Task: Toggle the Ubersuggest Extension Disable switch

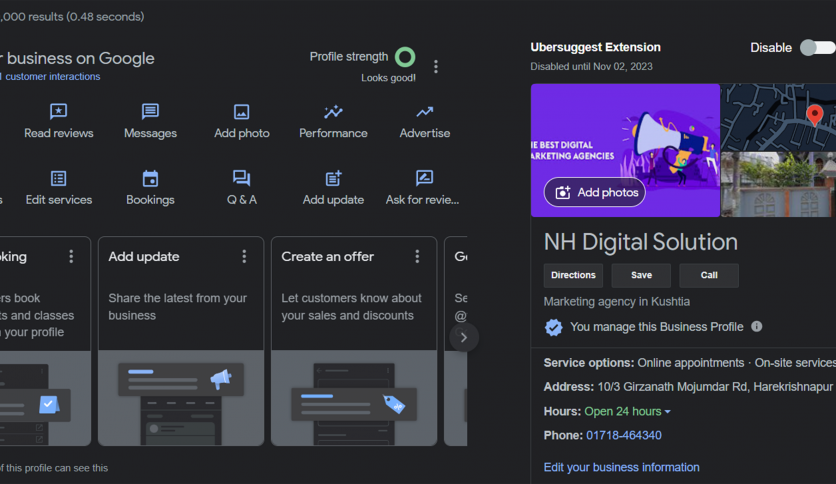Action: tap(816, 48)
